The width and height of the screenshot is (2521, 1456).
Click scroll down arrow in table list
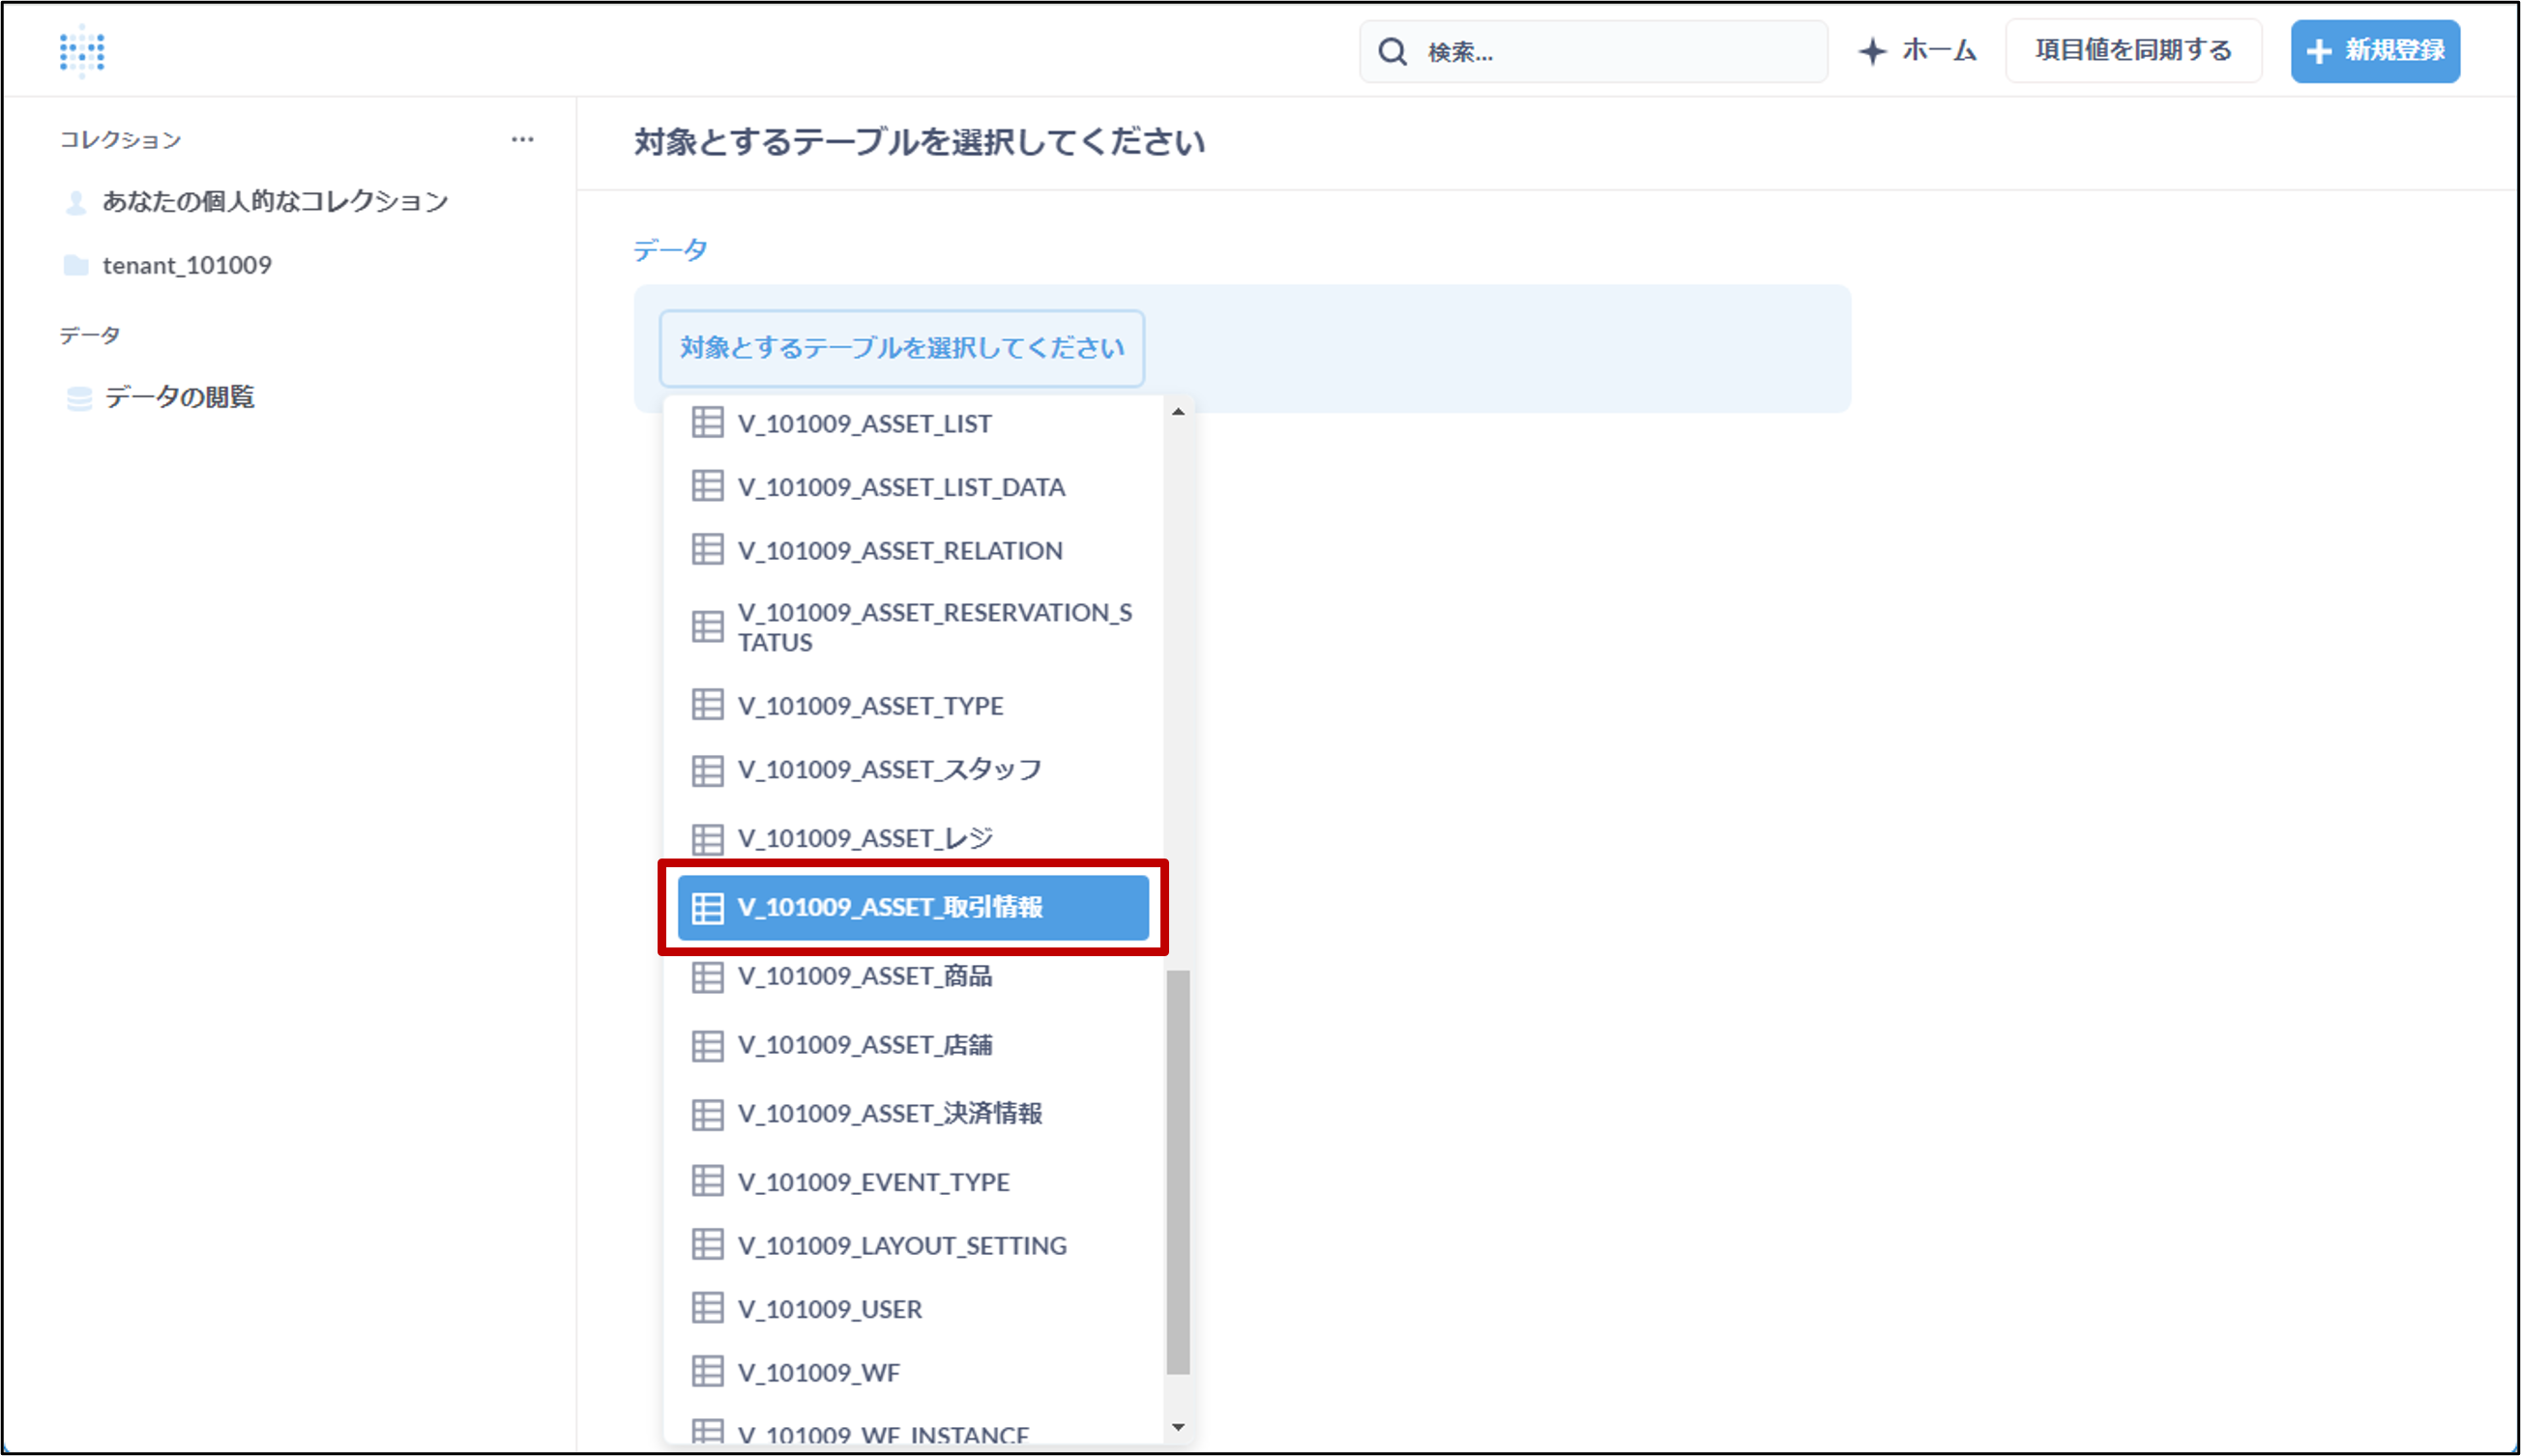coord(1178,1427)
